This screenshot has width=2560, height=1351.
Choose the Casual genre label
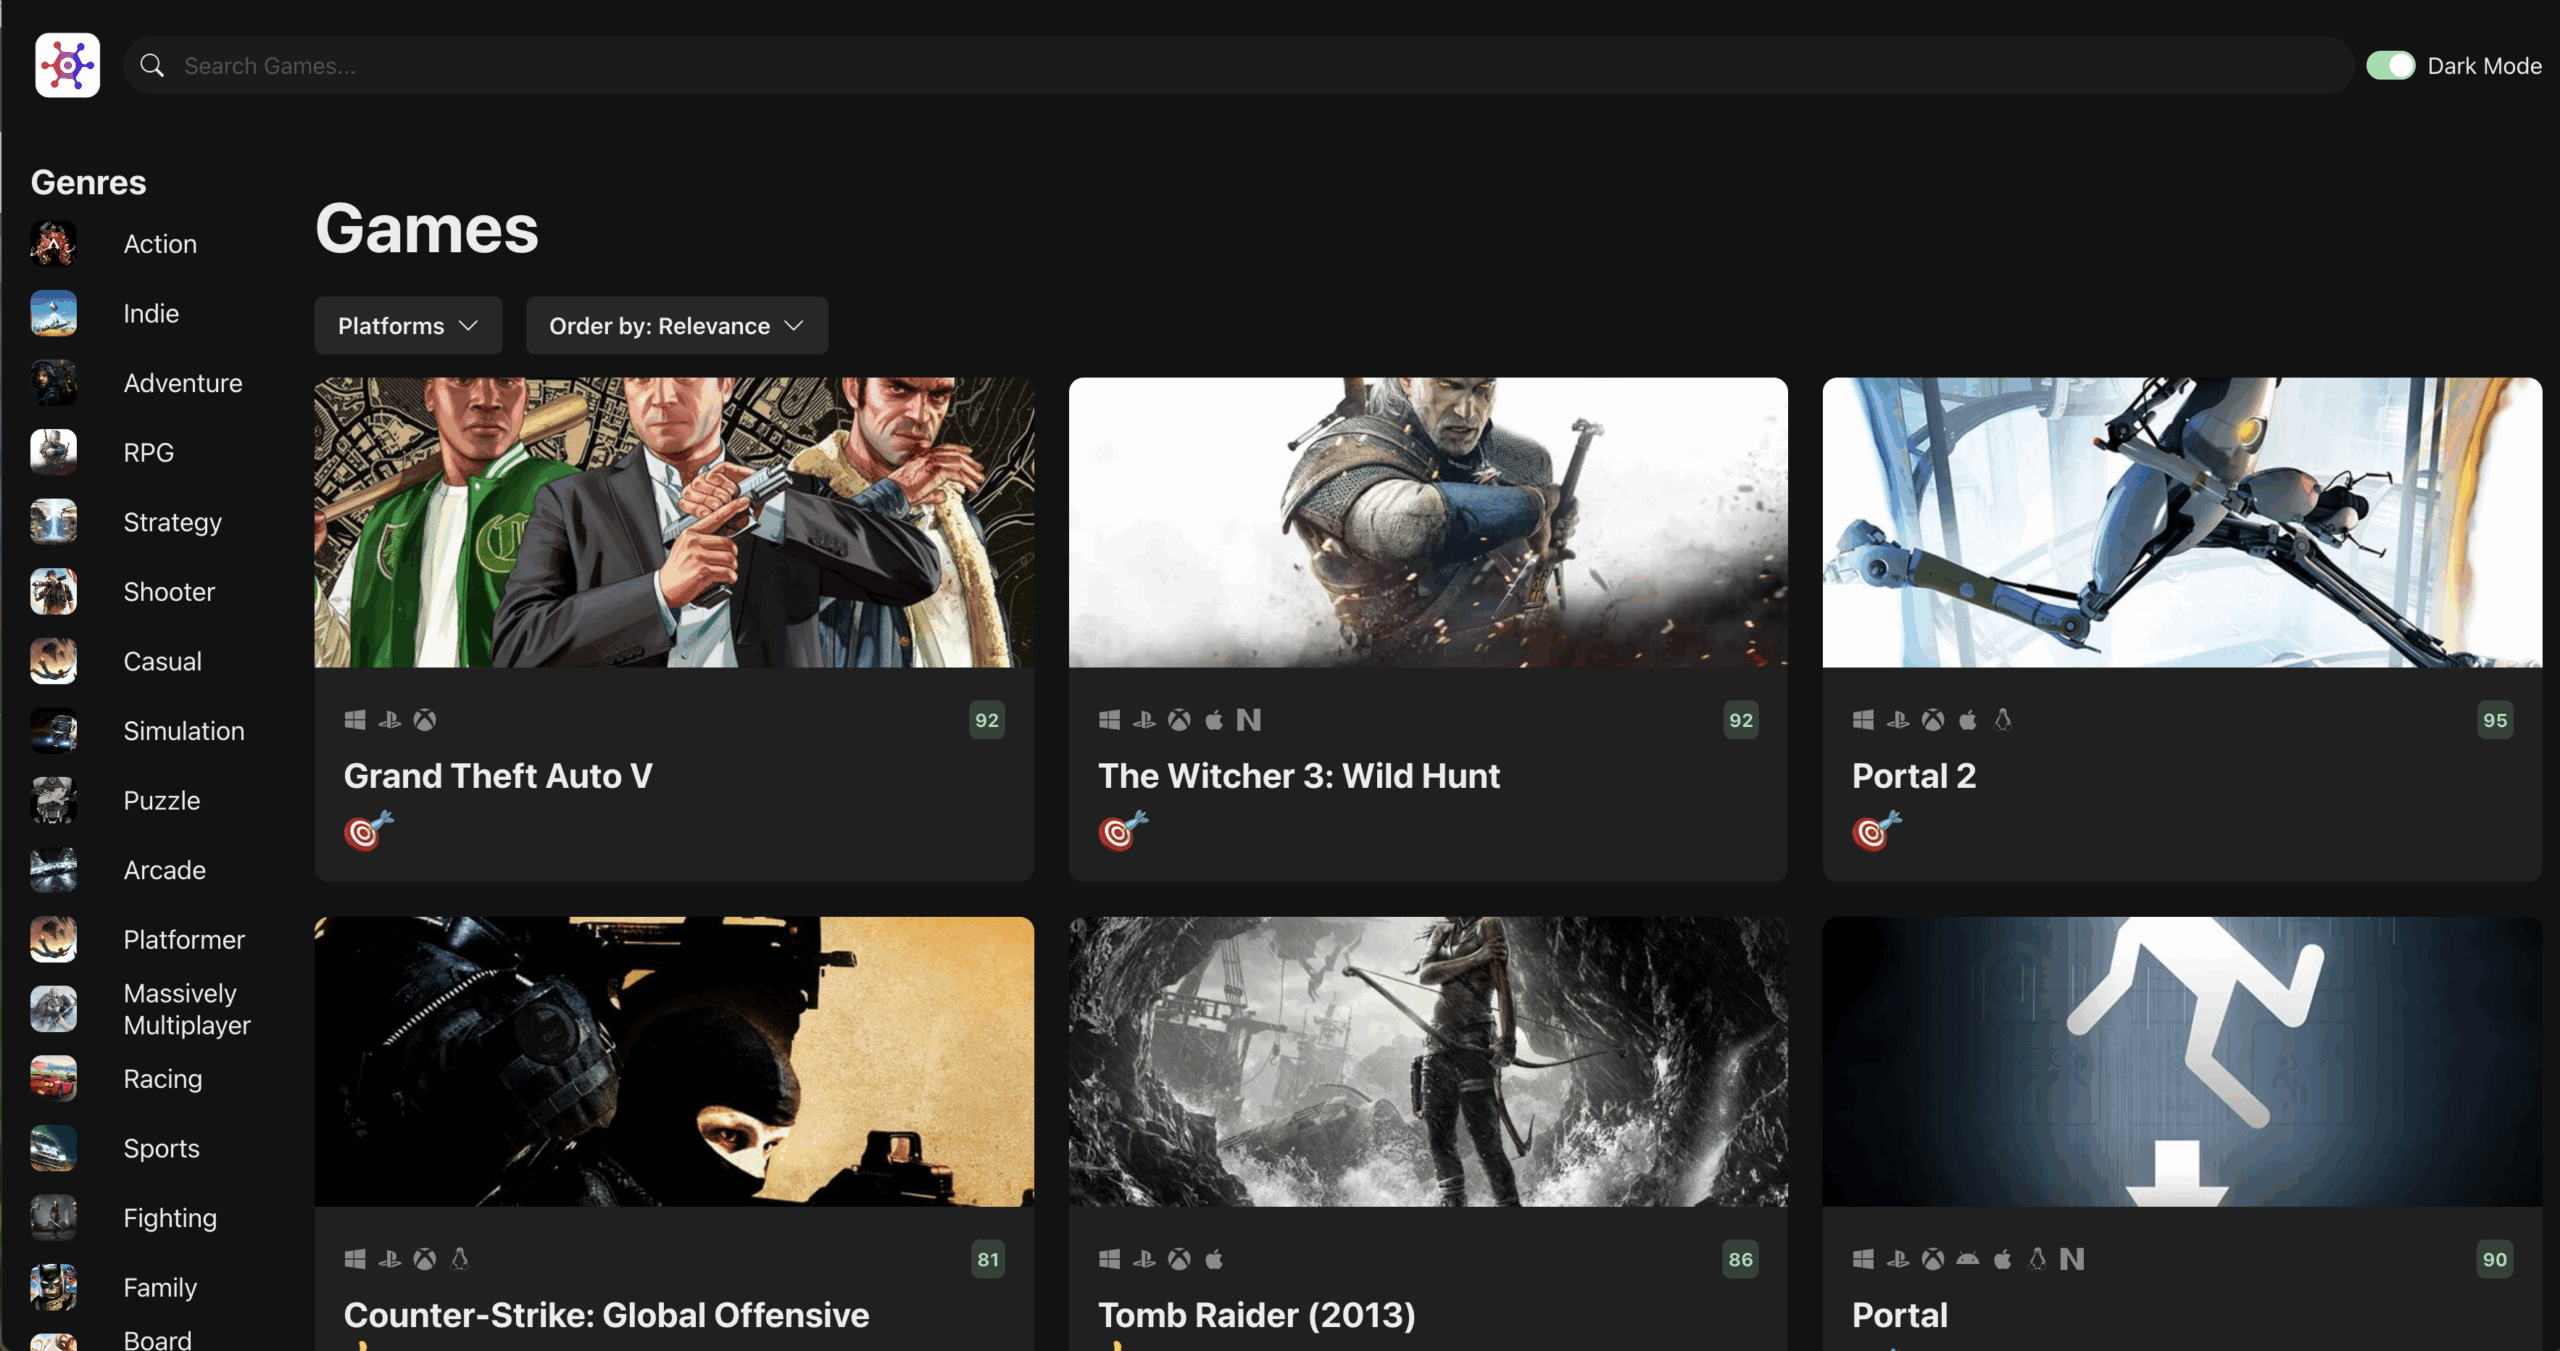pos(162,661)
